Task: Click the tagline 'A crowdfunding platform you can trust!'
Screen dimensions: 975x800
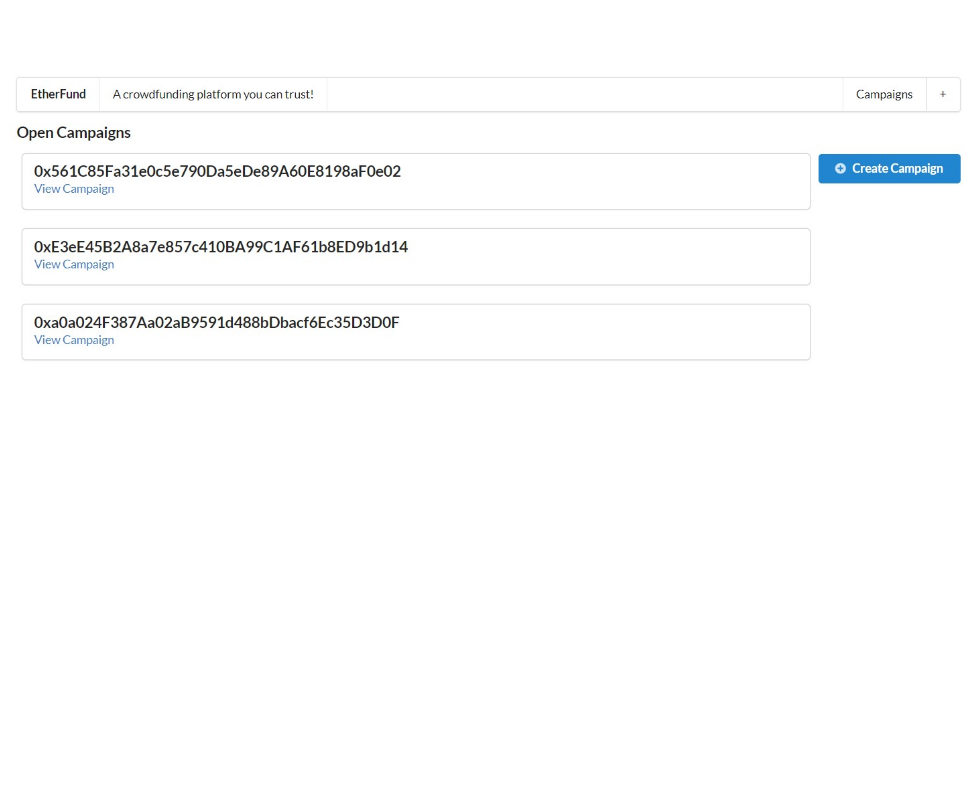Action: (x=213, y=94)
